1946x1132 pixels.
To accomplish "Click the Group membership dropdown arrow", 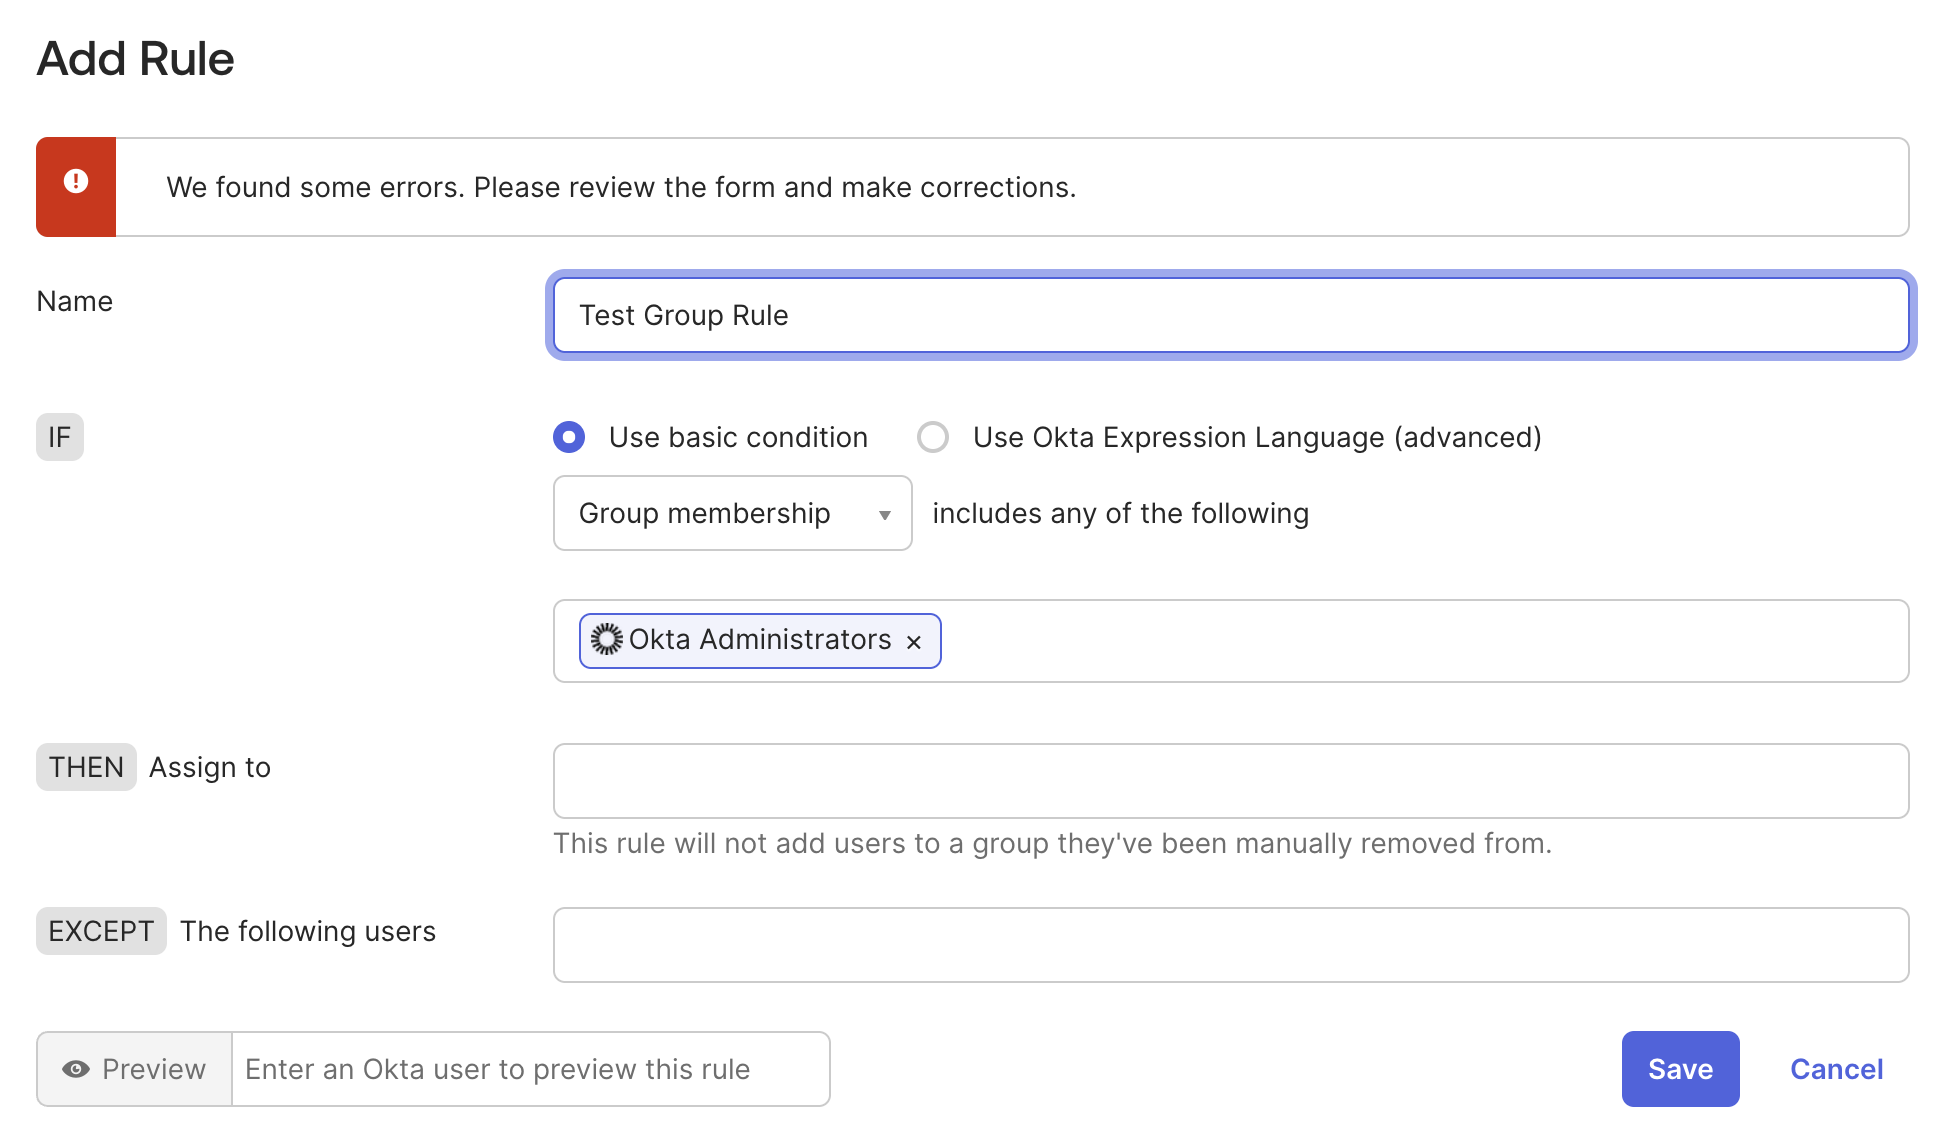I will 884,515.
